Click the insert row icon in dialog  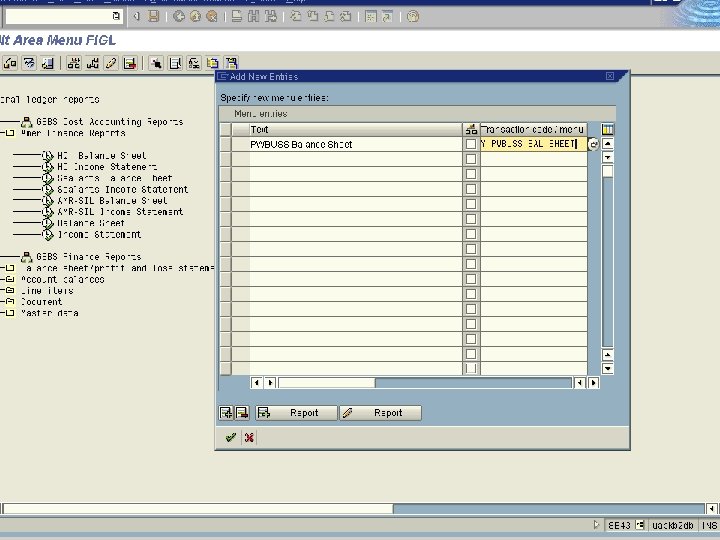tap(226, 413)
